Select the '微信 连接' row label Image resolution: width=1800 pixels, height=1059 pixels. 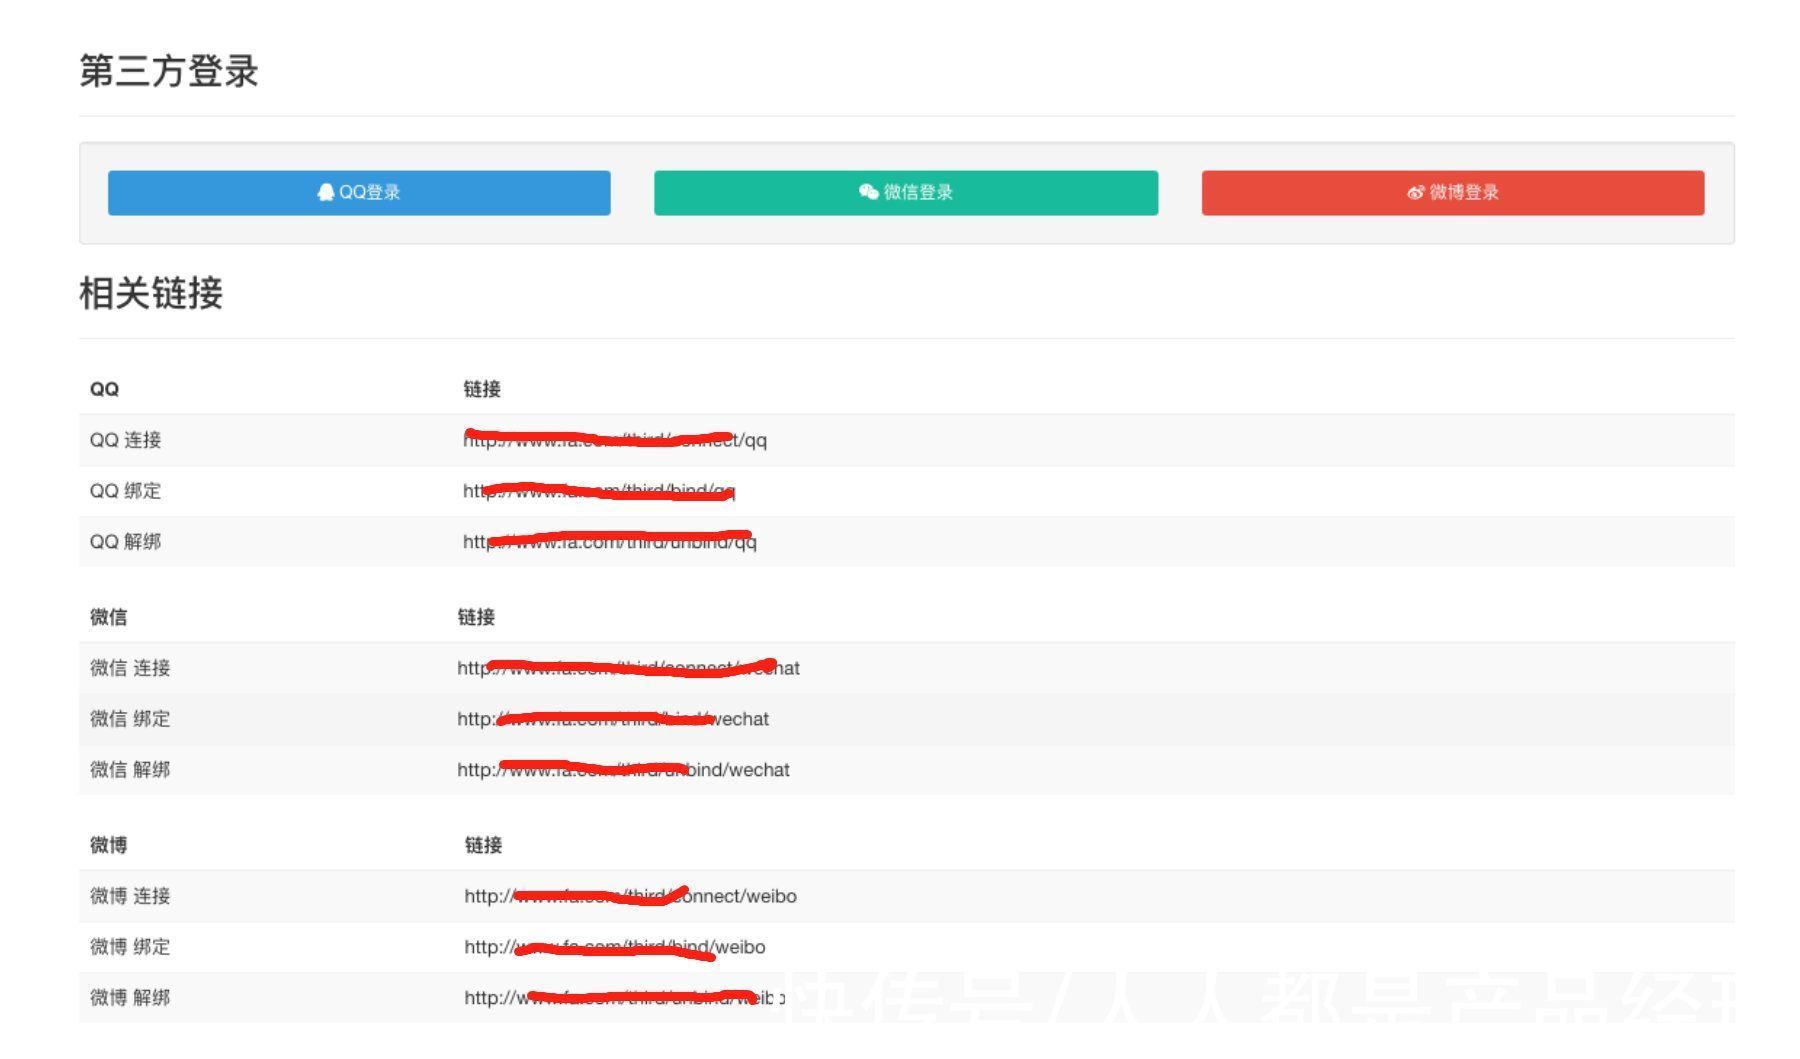point(130,668)
